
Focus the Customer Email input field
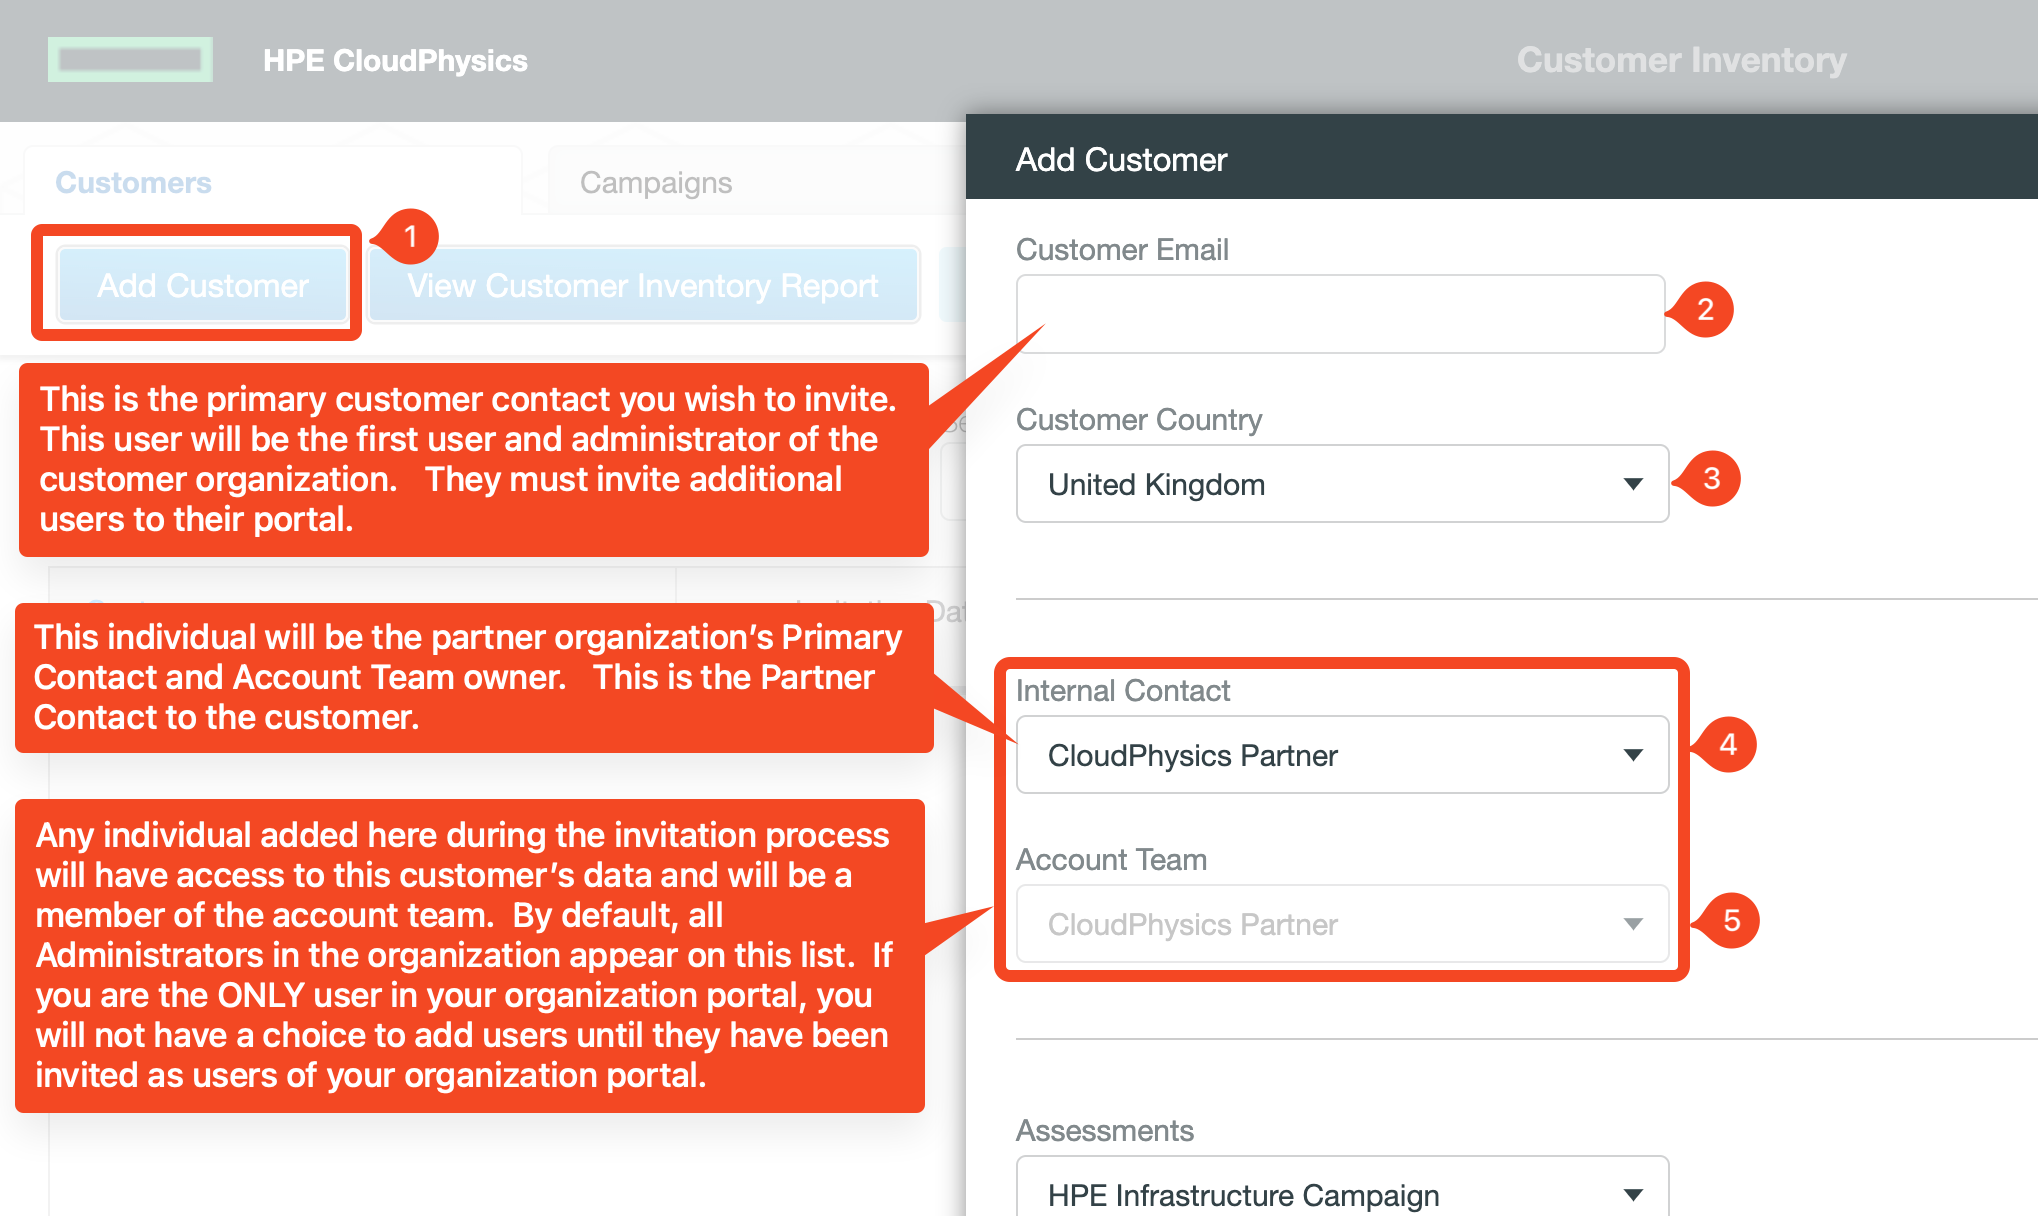pos(1340,314)
